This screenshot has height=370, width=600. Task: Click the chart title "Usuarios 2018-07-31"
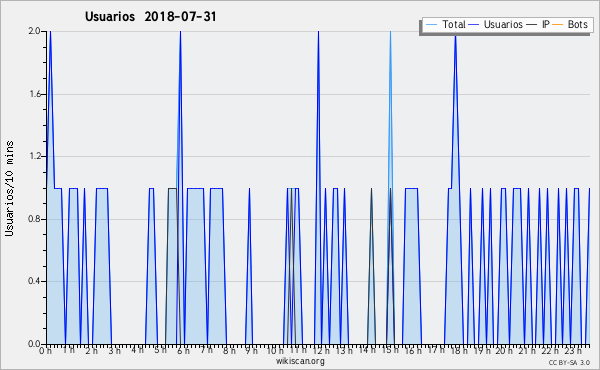[150, 16]
